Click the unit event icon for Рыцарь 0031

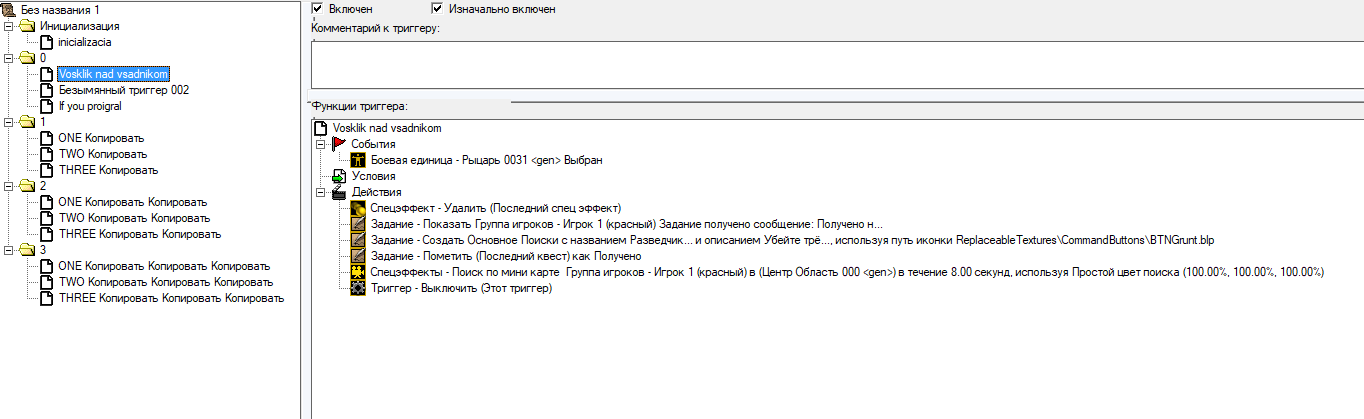click(x=358, y=160)
